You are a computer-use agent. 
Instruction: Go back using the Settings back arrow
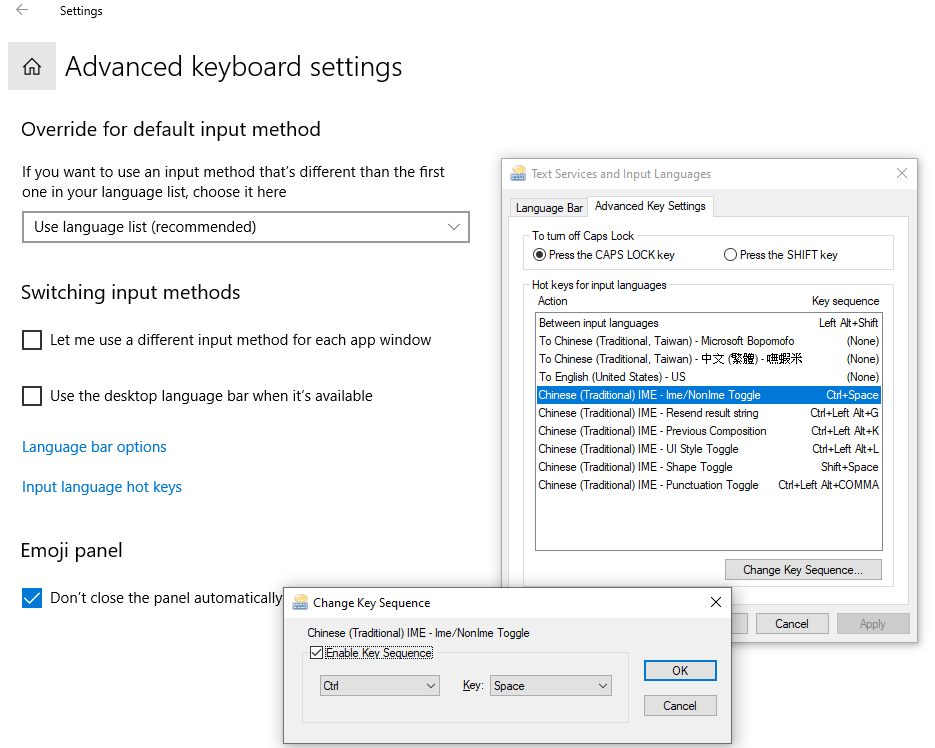click(22, 10)
